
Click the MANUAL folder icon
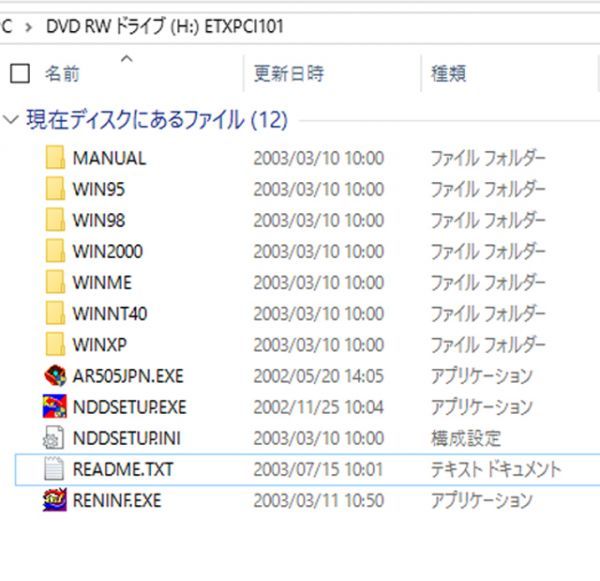coord(55,158)
